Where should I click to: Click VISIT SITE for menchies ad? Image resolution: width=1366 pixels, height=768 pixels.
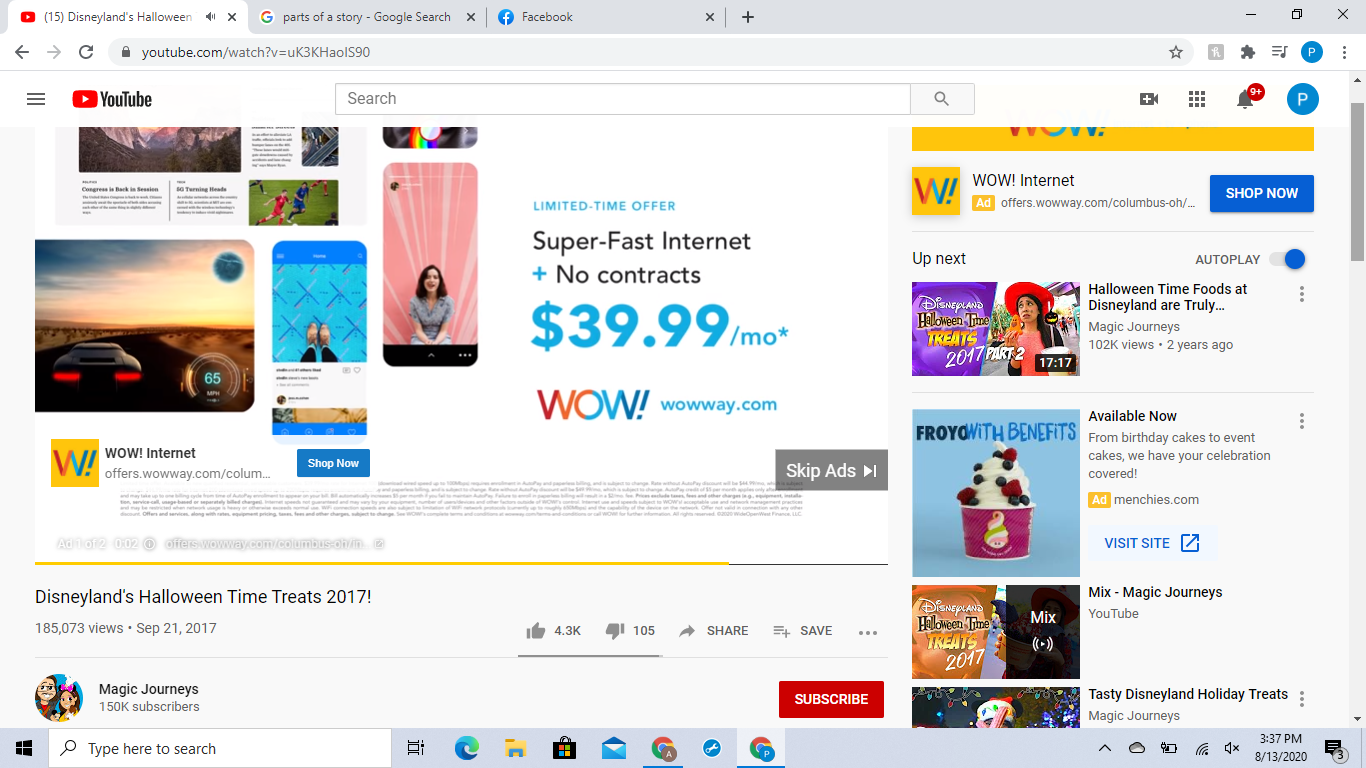1152,543
